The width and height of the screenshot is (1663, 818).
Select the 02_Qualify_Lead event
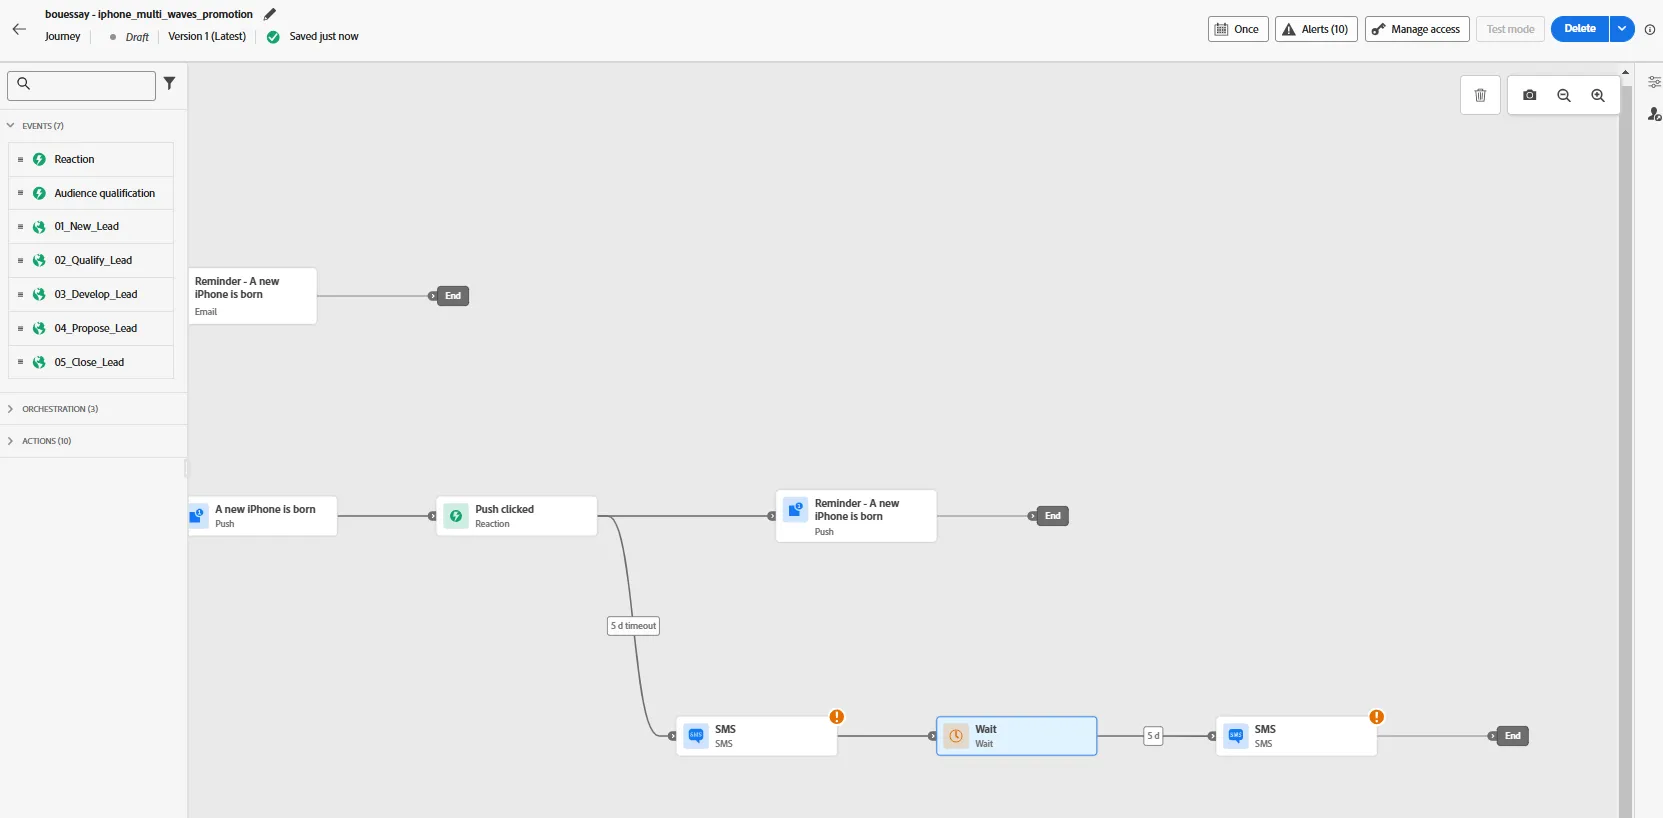(x=91, y=260)
